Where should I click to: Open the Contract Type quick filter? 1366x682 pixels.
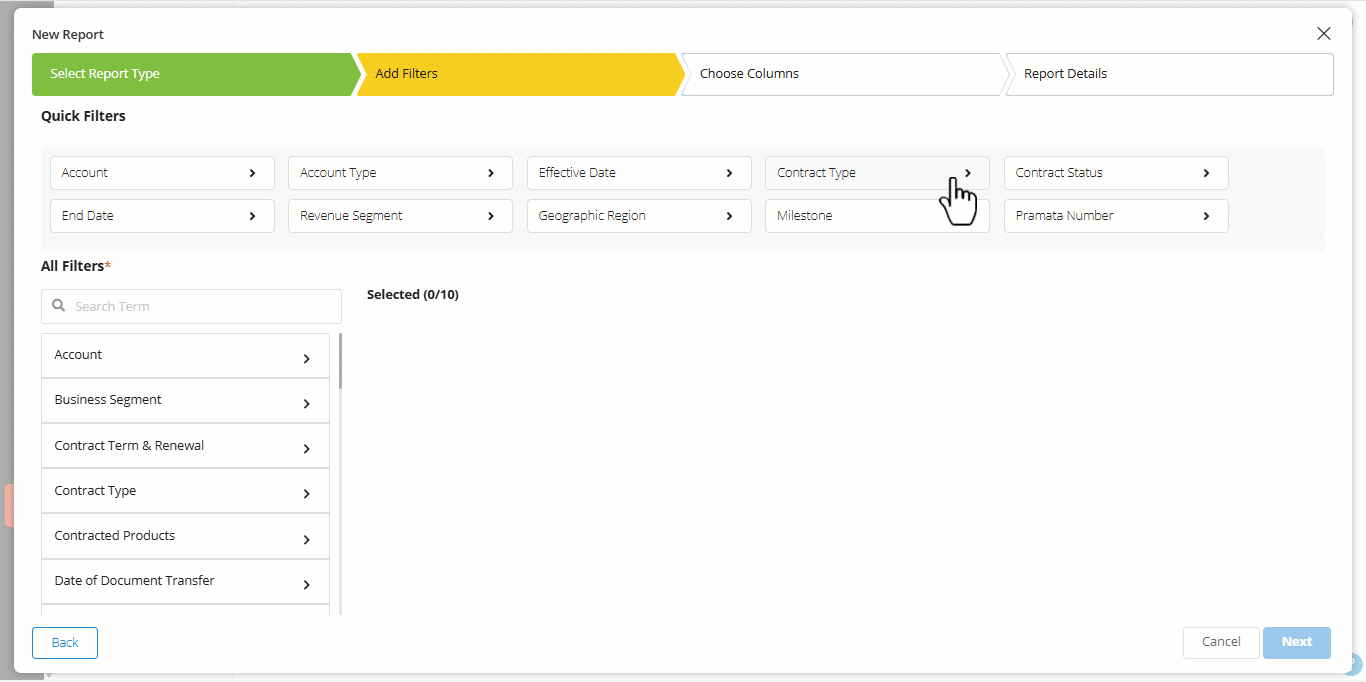(x=877, y=173)
